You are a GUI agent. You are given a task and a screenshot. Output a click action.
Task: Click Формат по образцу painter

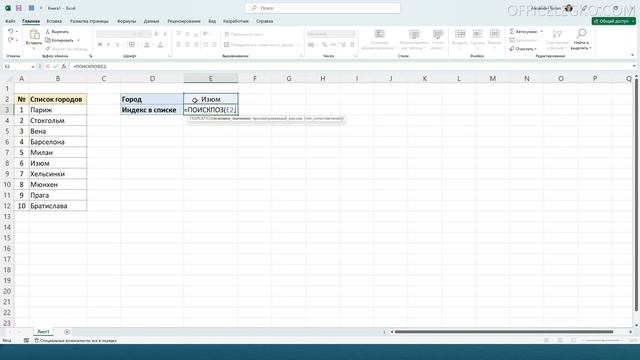tap(67, 49)
